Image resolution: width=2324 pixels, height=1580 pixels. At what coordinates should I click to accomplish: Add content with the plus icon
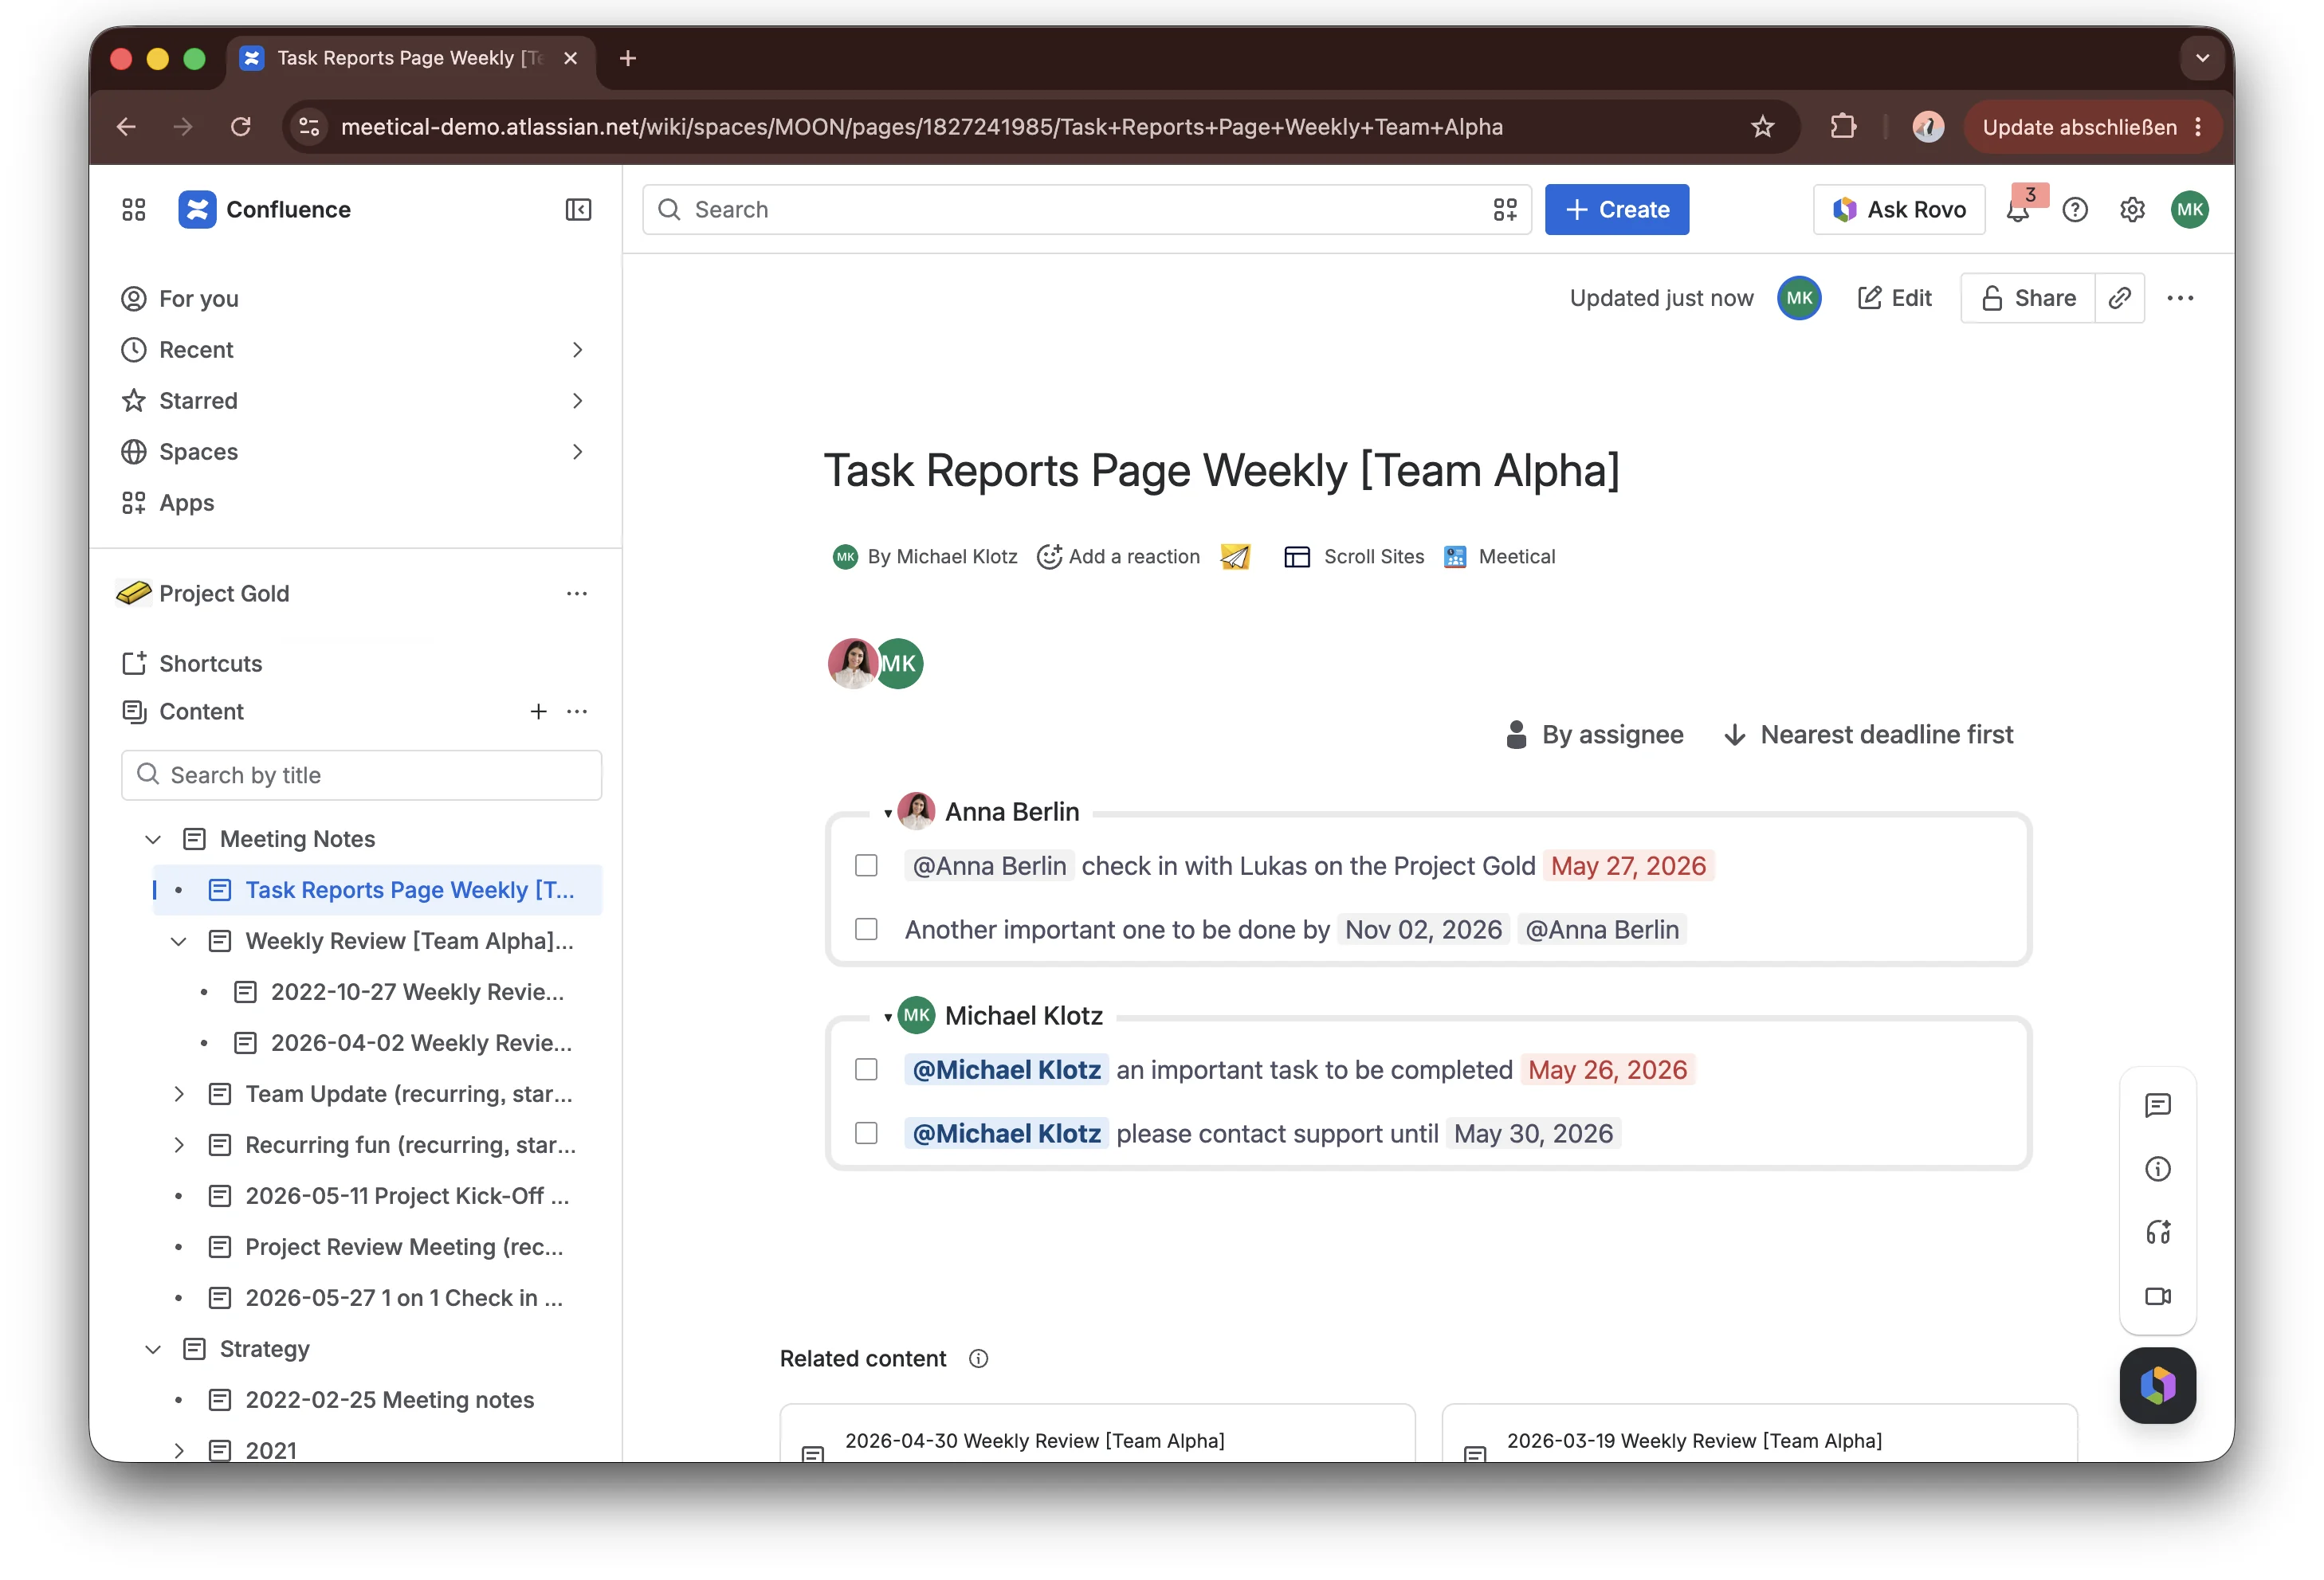click(538, 711)
